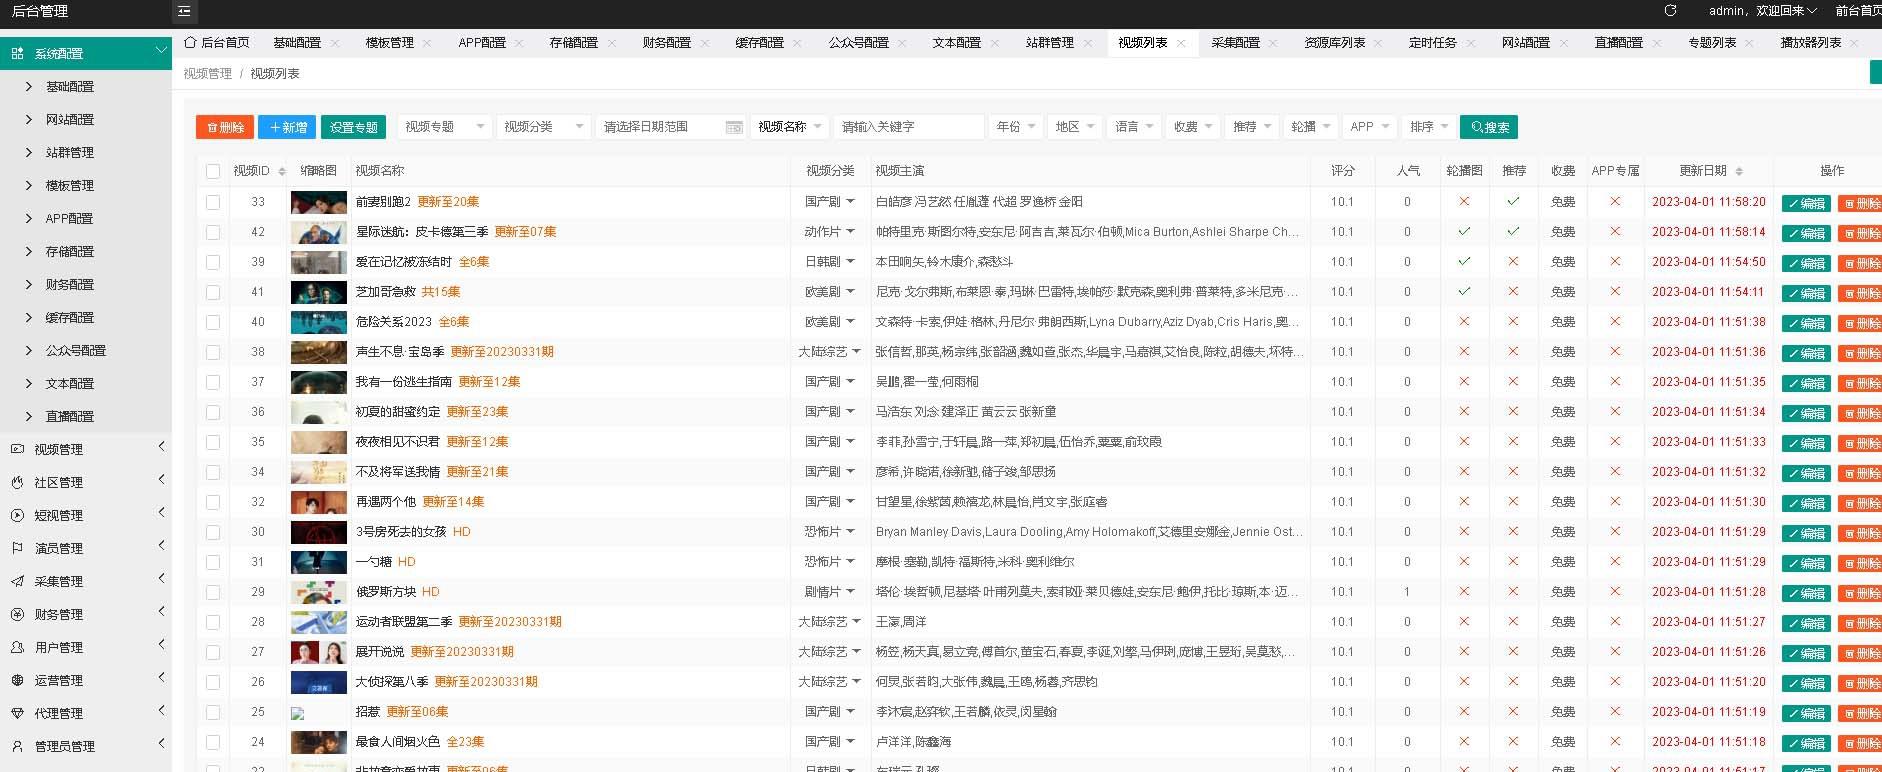1882x772 pixels.
Task: Open the calendar icon in the date range field
Action: tap(734, 127)
